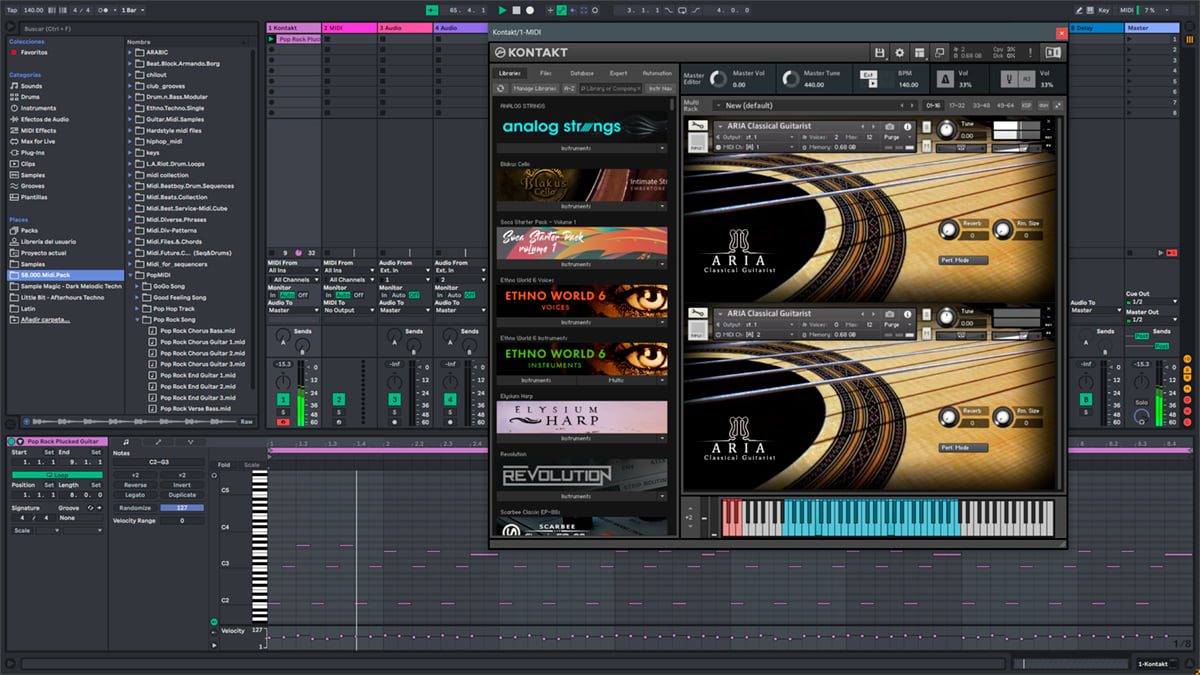This screenshot has height=675, width=1200.
Task: Click the Duplicate notes button
Action: [x=182, y=495]
